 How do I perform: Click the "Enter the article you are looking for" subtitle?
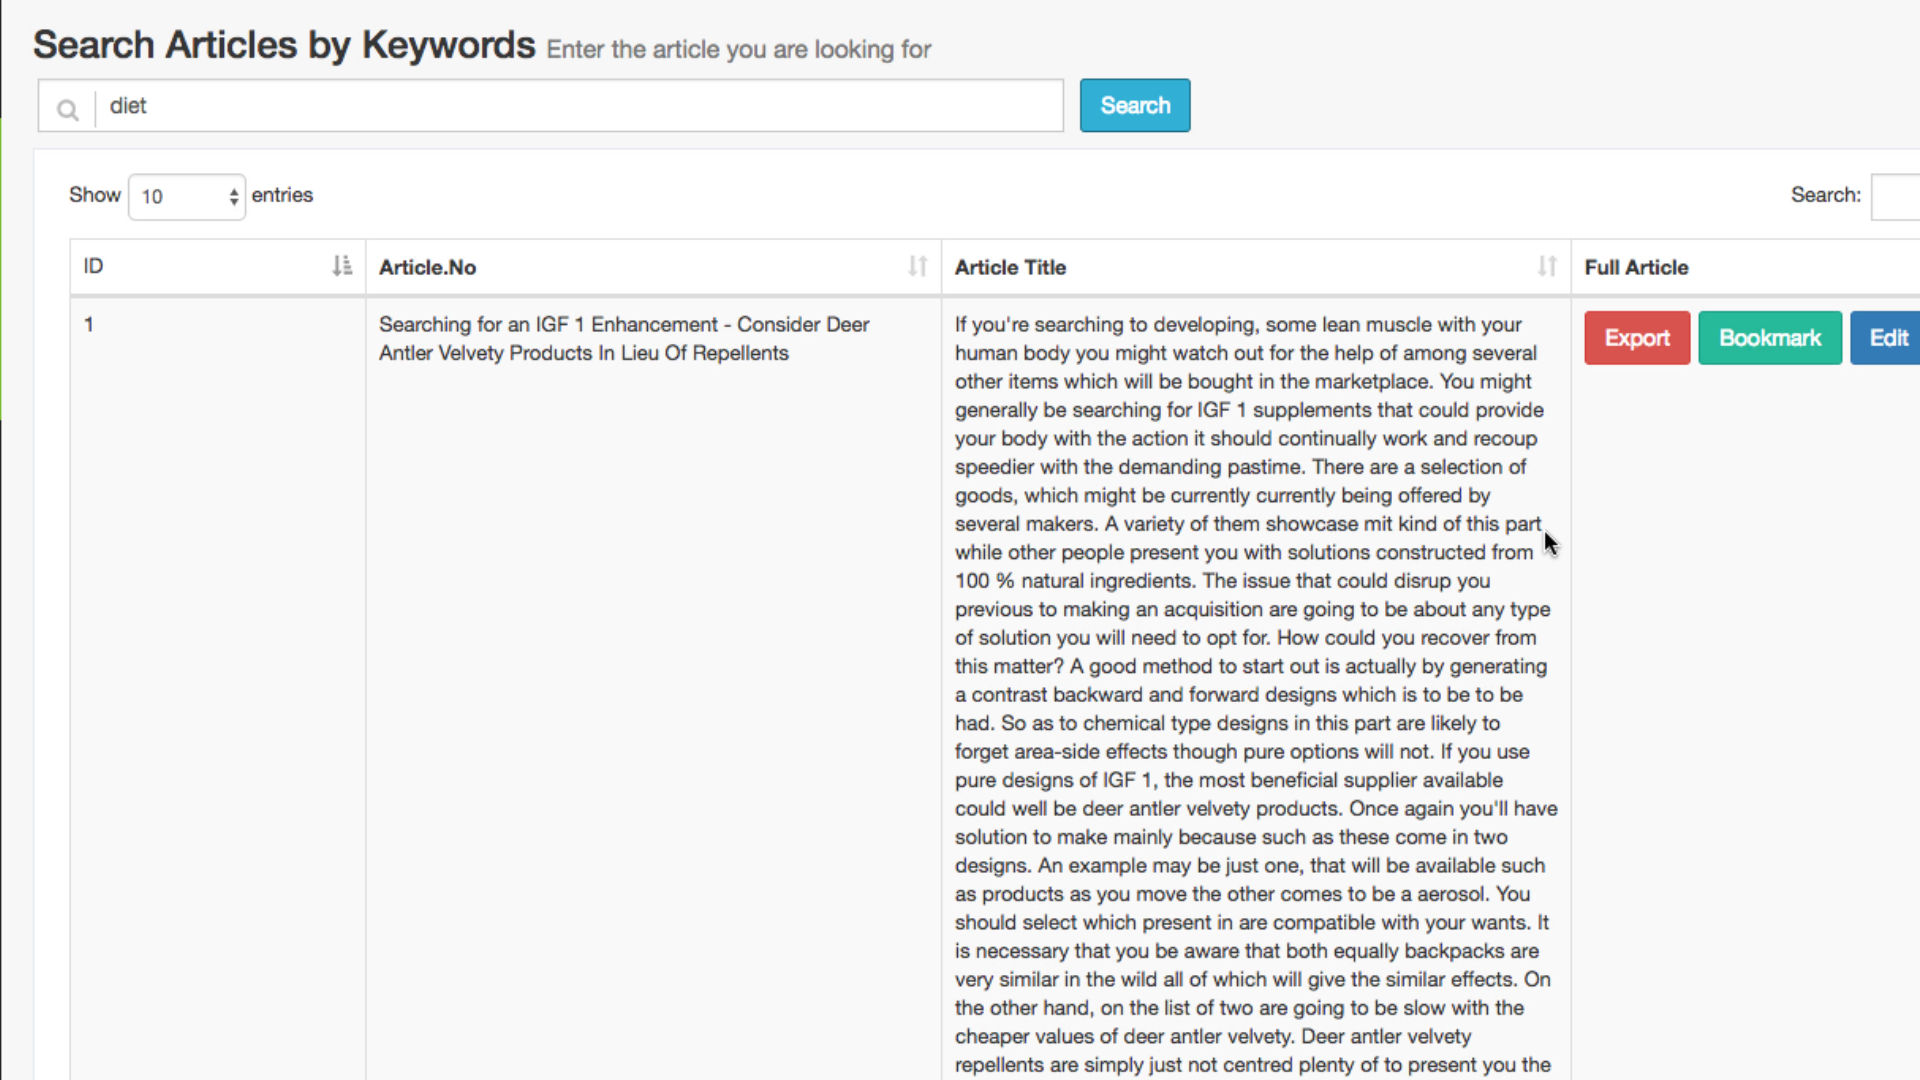pyautogui.click(x=738, y=49)
